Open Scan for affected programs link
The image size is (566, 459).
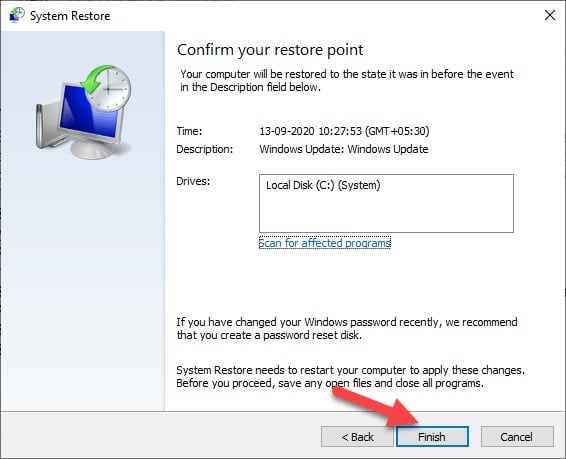pos(325,243)
